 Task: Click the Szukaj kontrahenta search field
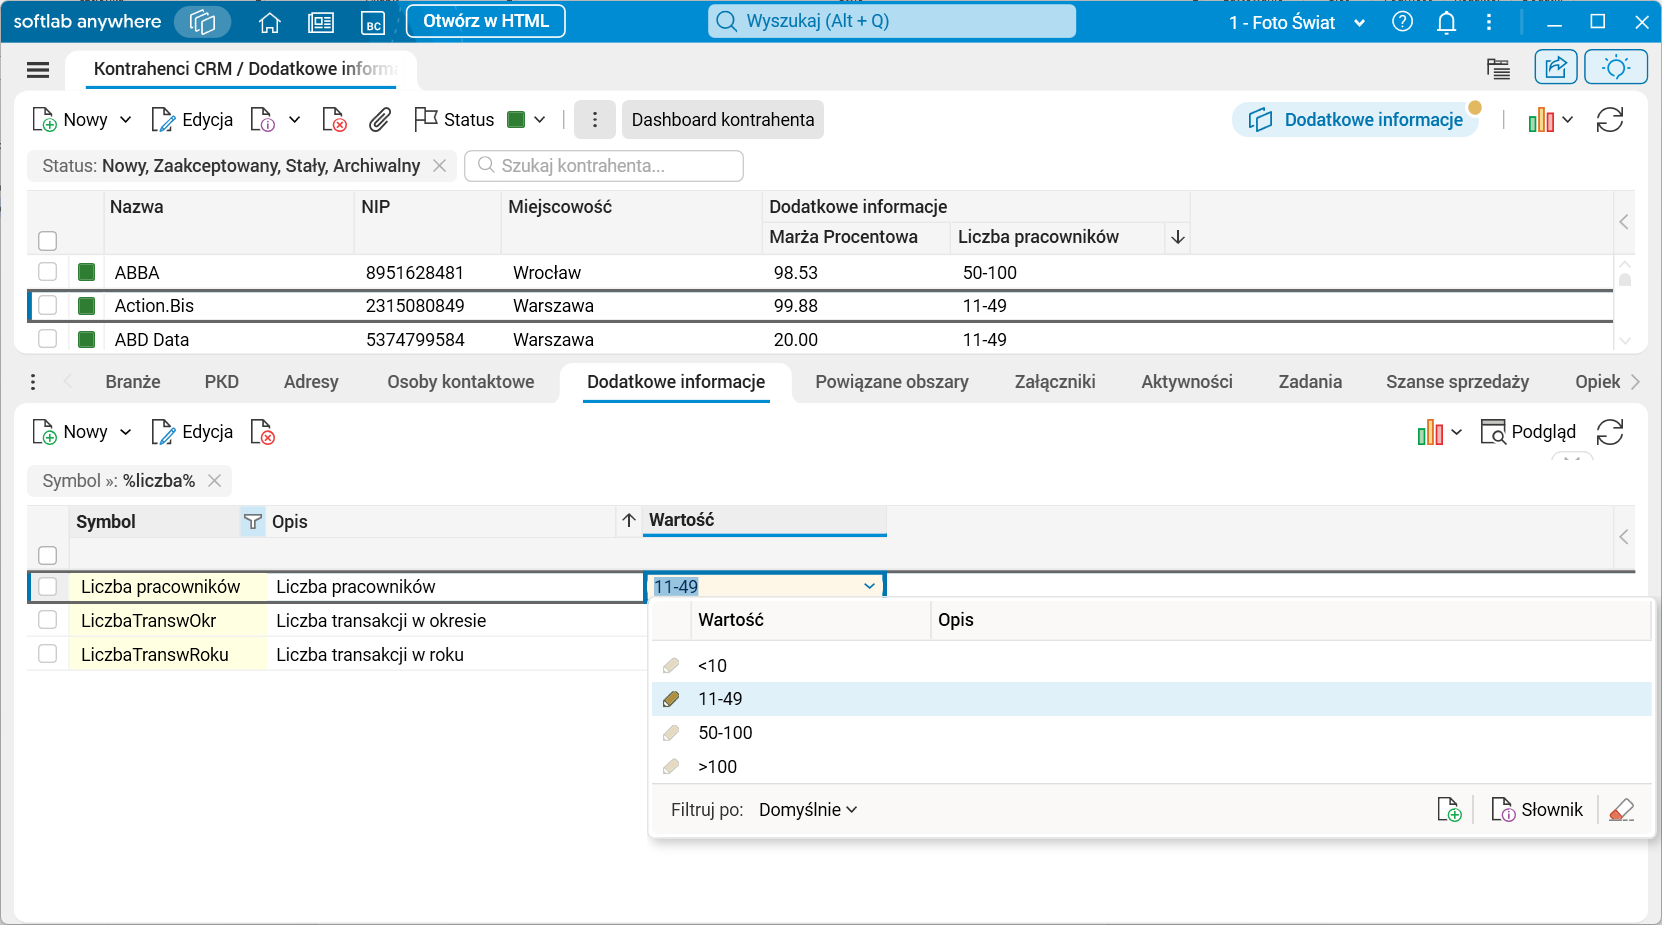605,166
